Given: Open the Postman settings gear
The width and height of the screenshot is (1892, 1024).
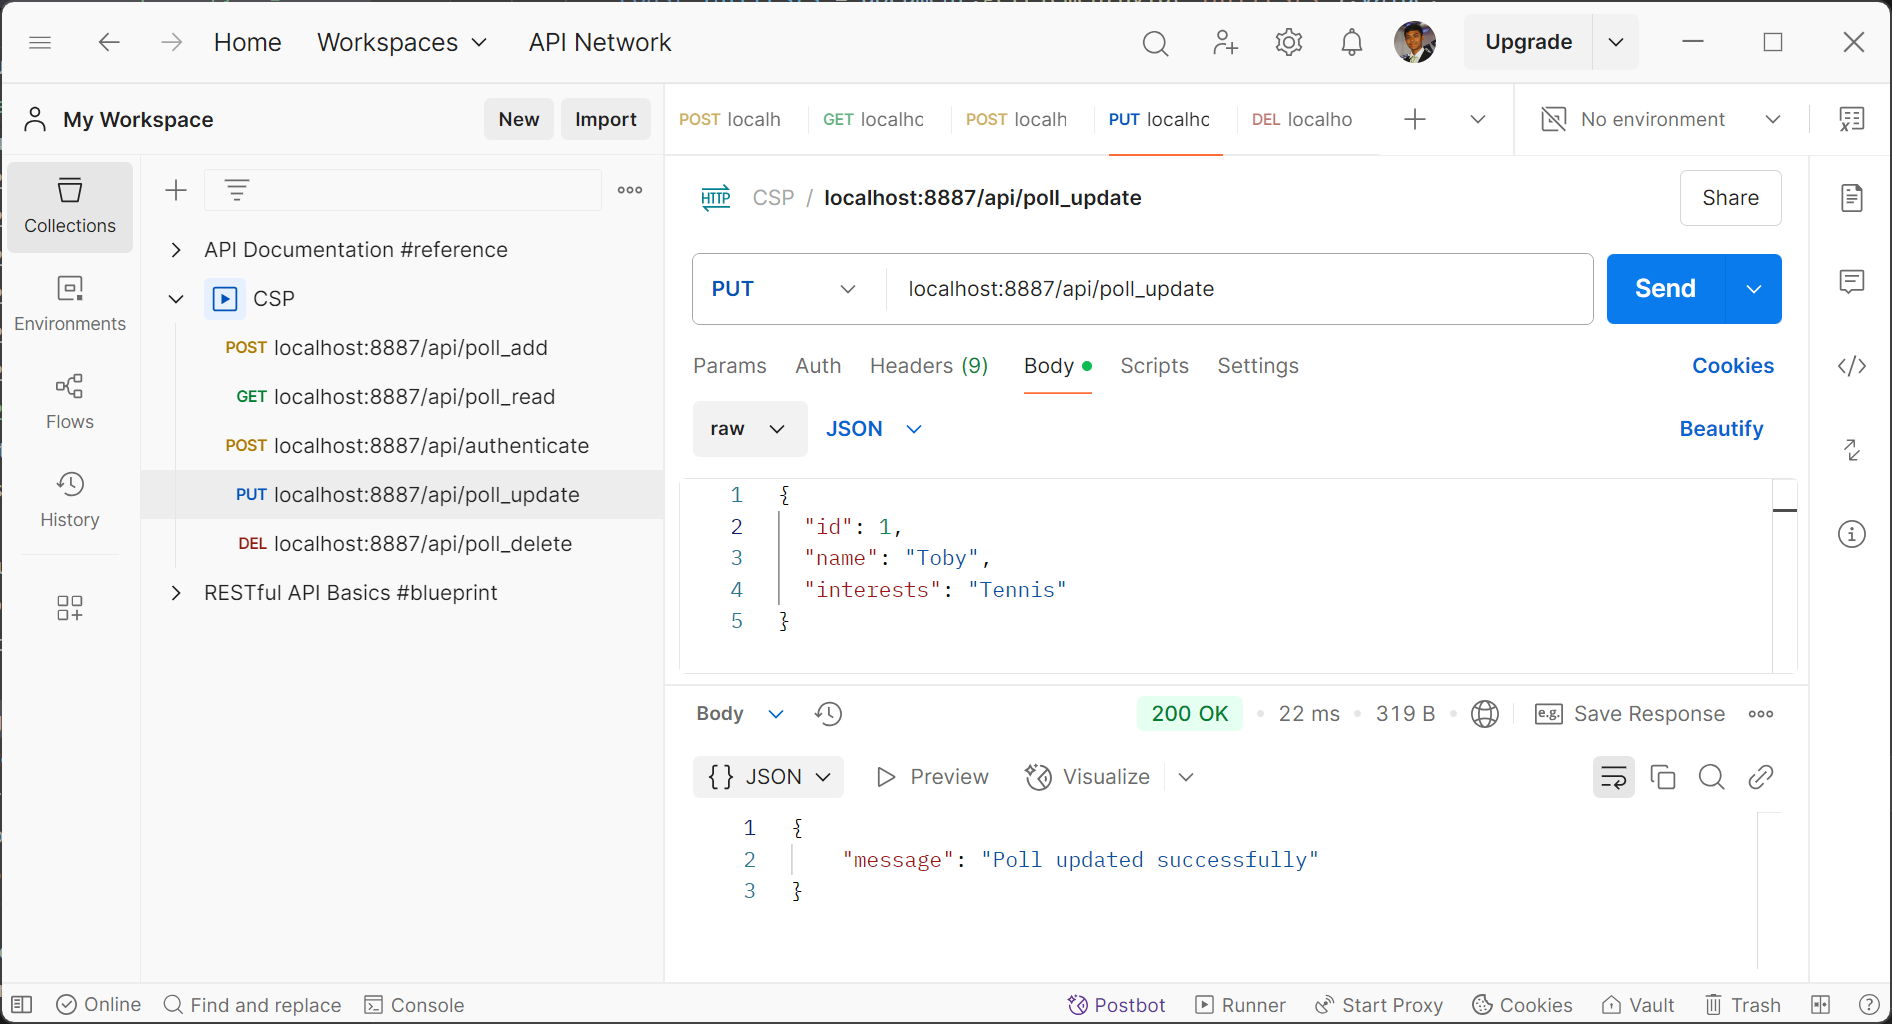Looking at the screenshot, I should tap(1288, 42).
